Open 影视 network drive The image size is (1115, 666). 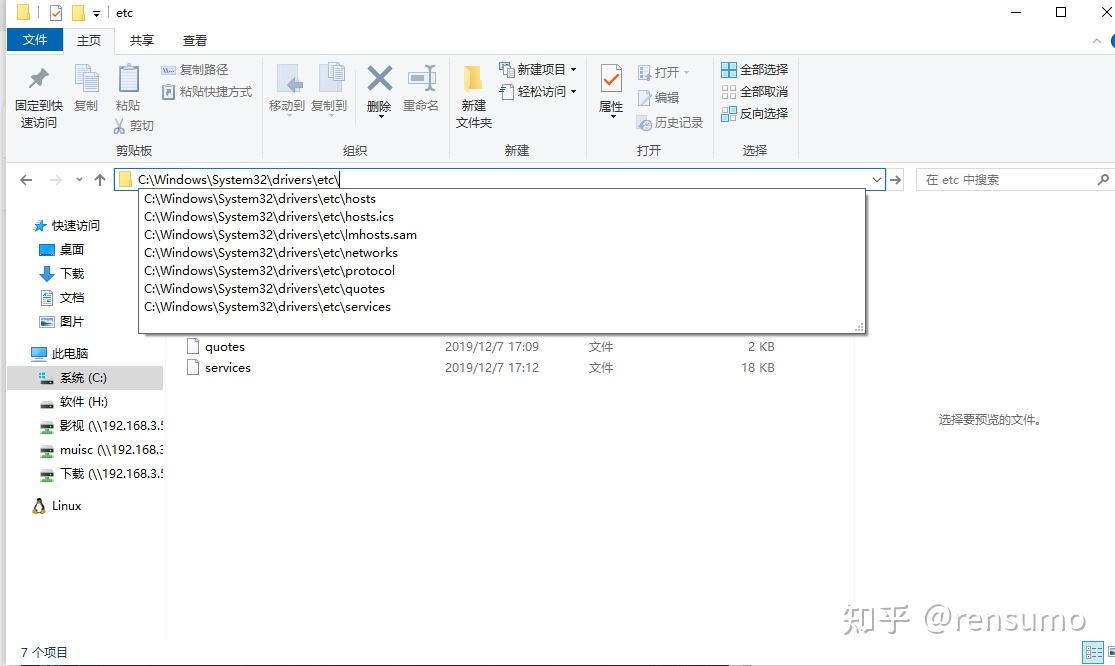[x=101, y=426]
